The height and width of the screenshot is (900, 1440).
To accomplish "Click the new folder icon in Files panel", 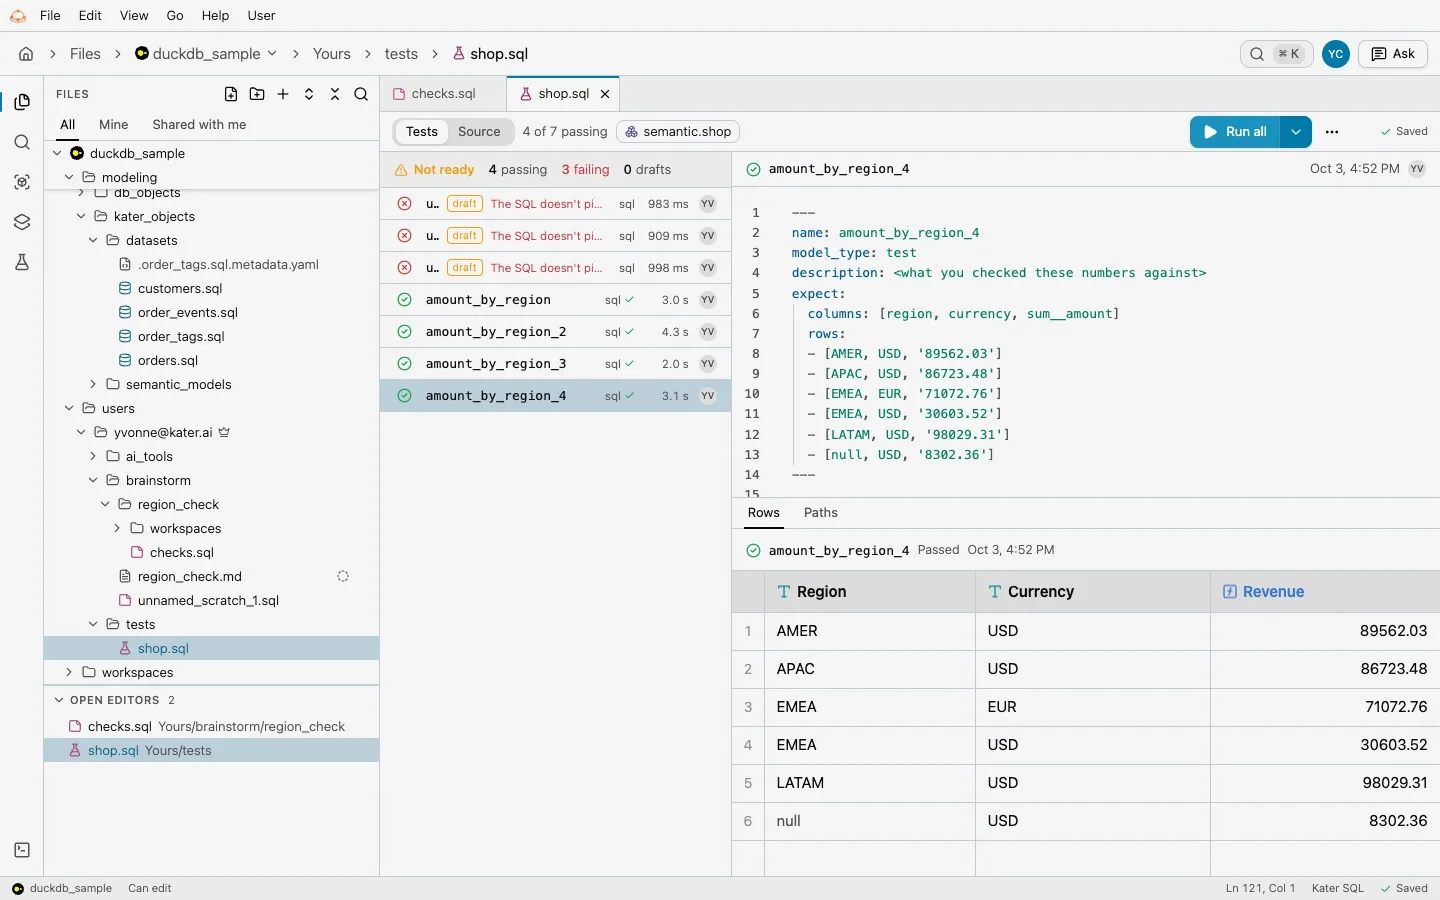I will click(257, 94).
